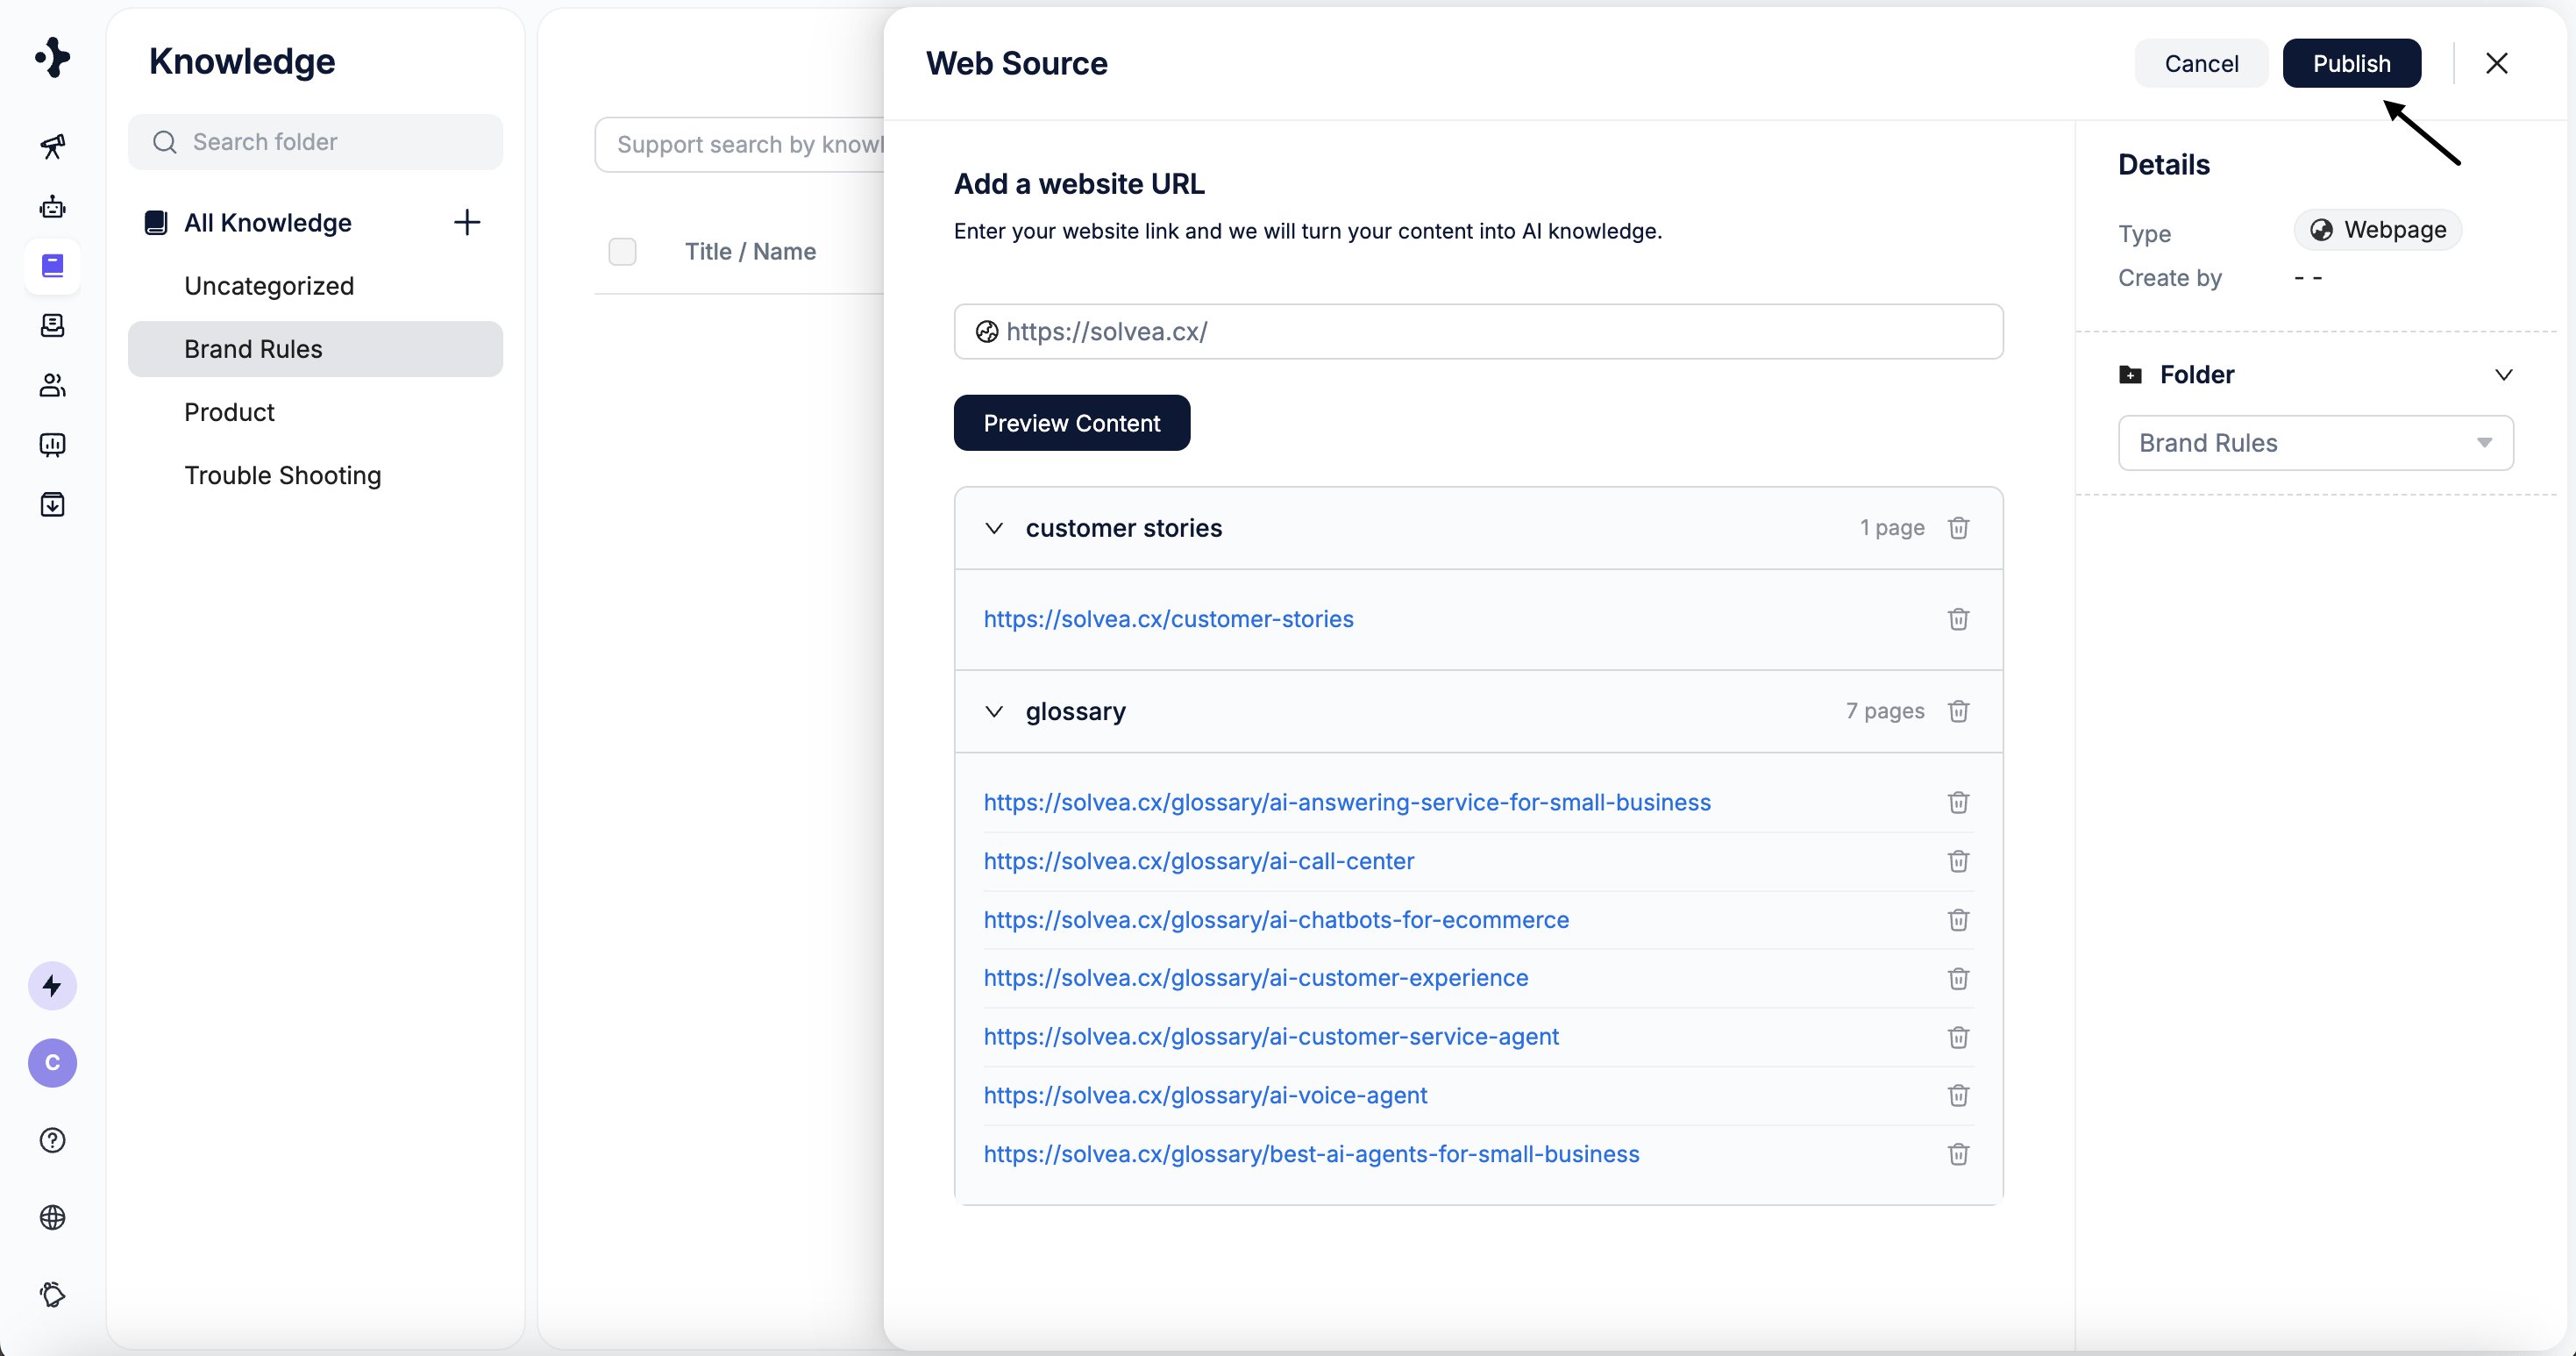Collapse the customer stories section
The image size is (2576, 1356).
click(x=993, y=528)
